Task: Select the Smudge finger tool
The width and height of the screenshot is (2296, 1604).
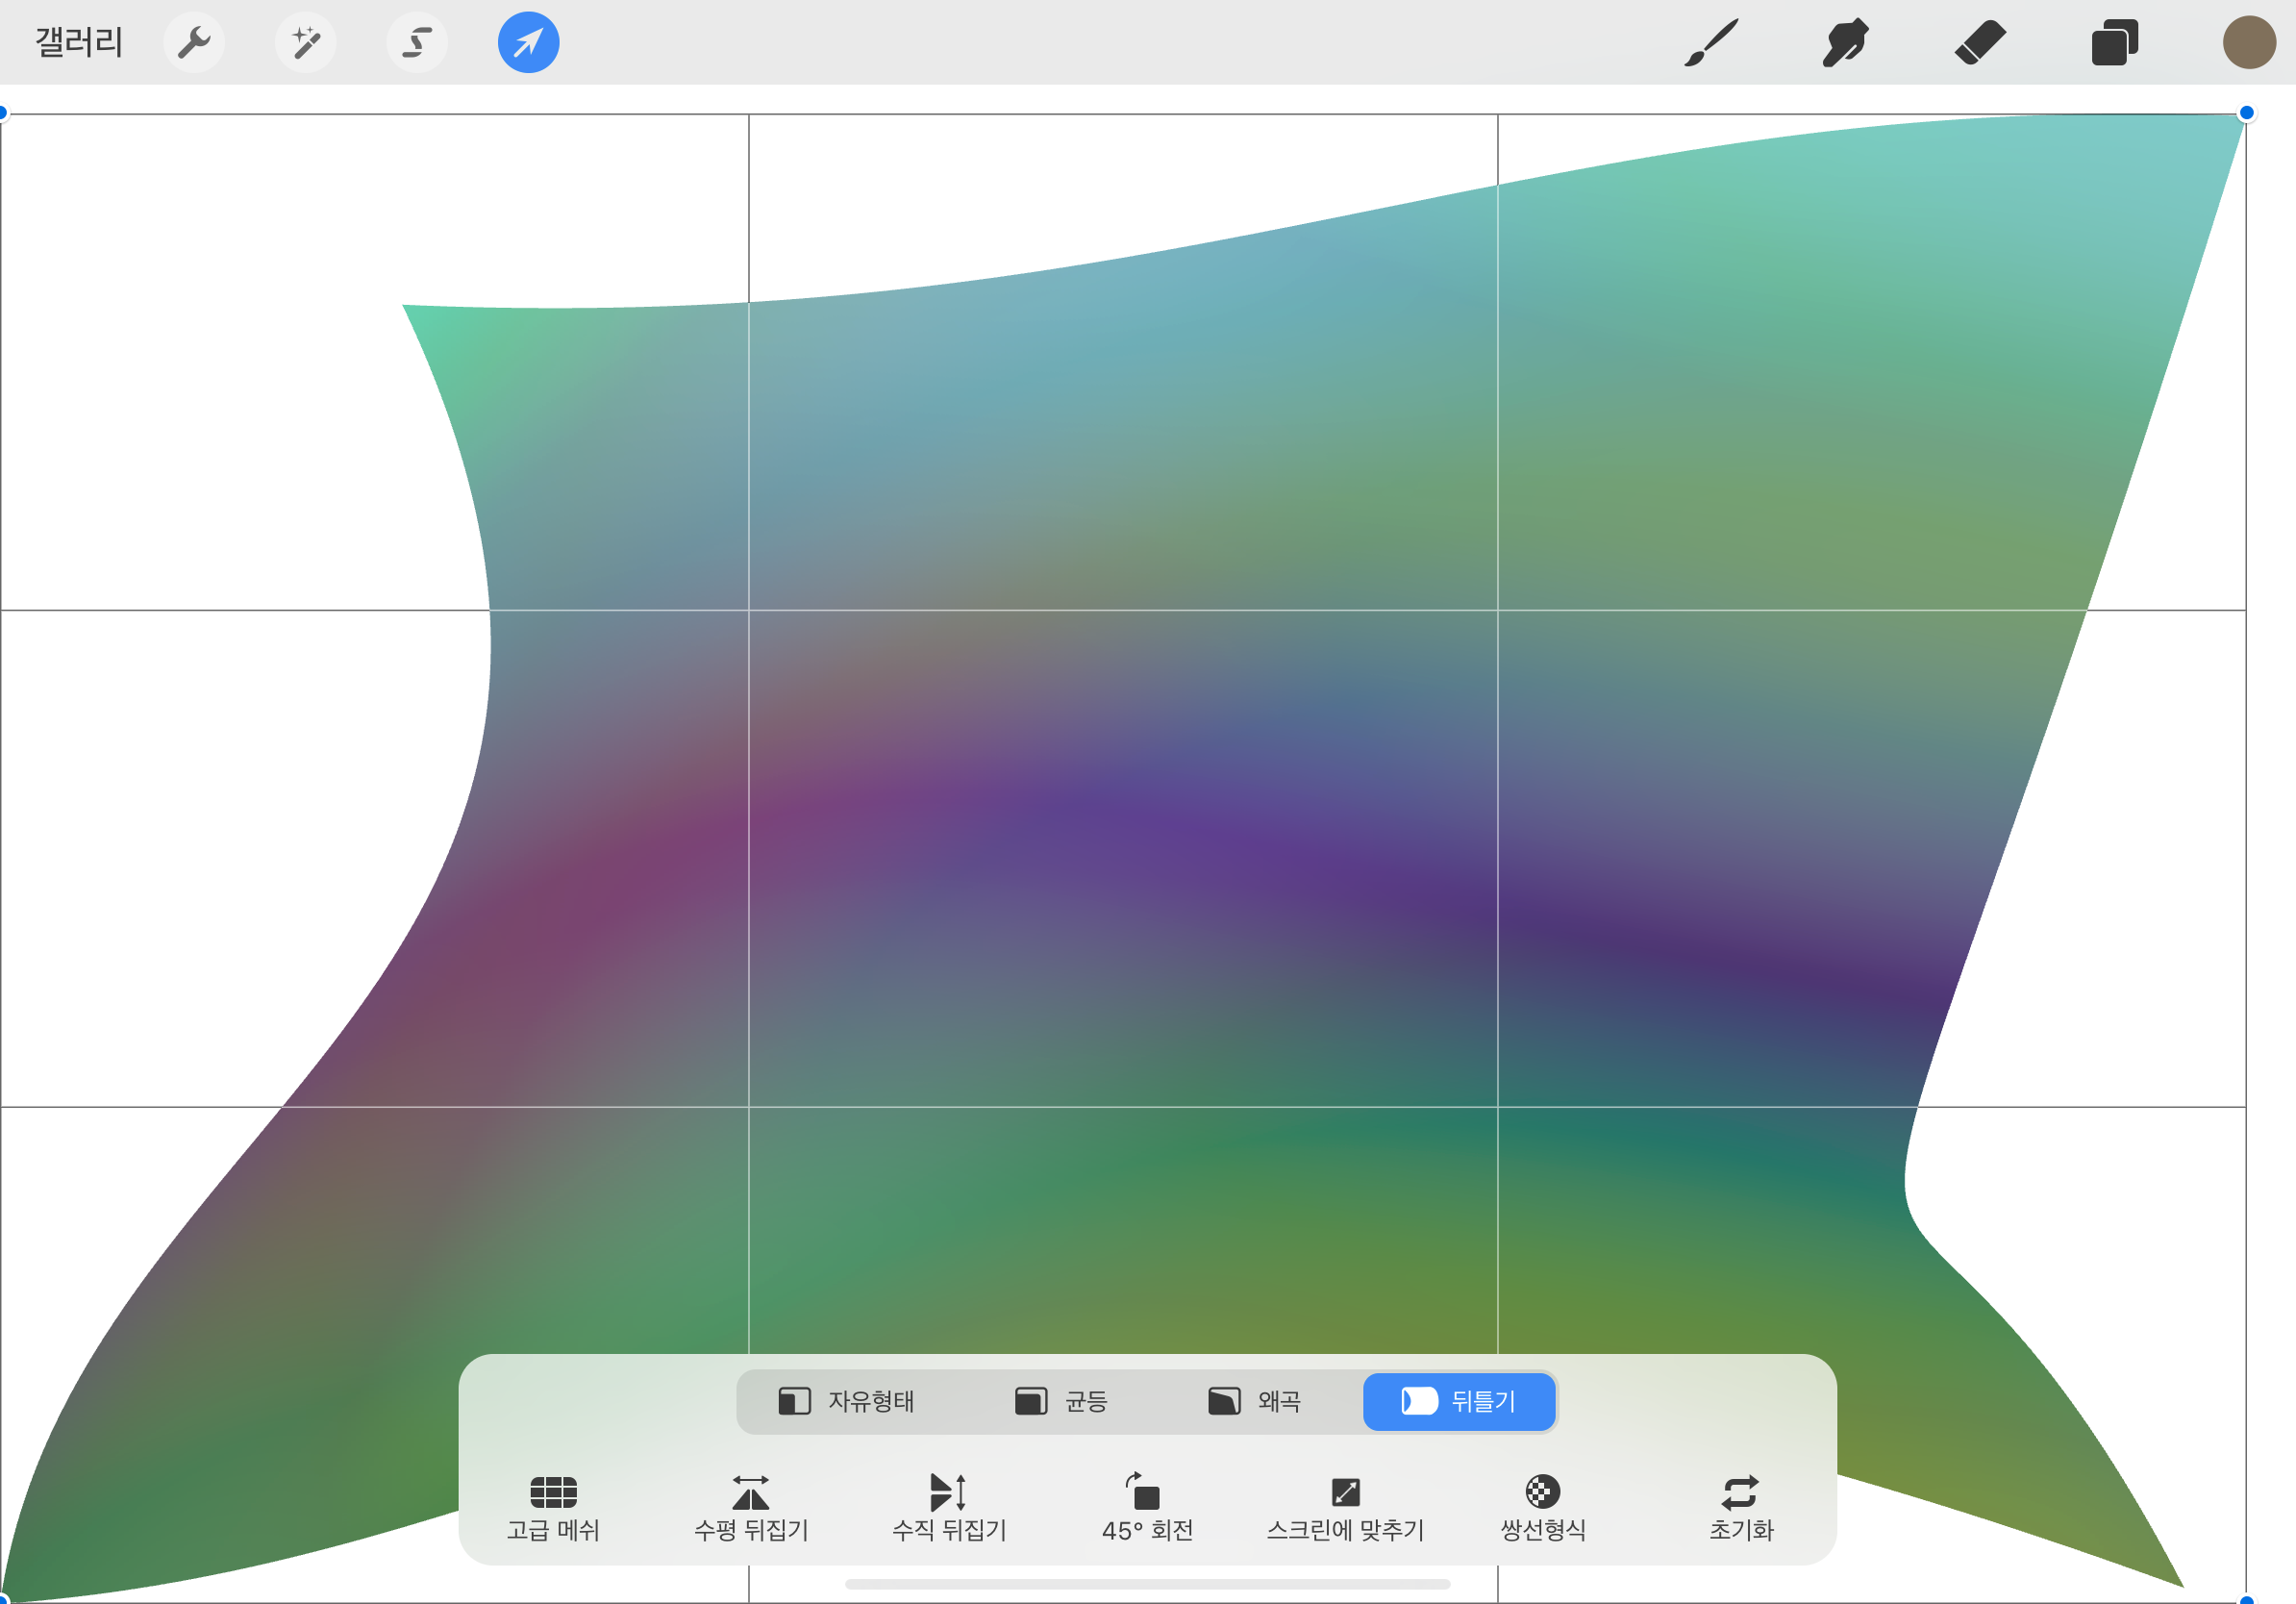Action: (x=1845, y=43)
